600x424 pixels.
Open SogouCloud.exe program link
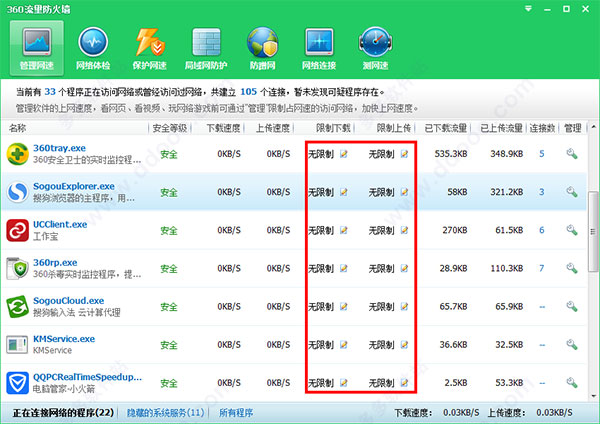point(68,300)
